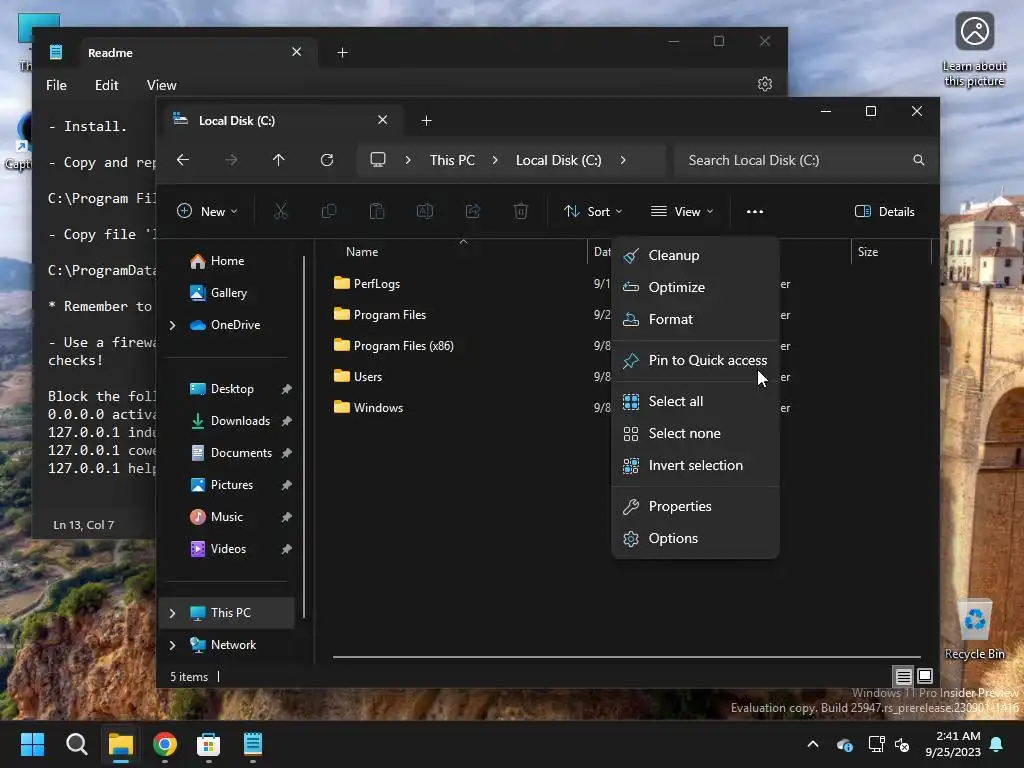
Task: Open the File menu in Readme Notepad
Action: point(56,85)
